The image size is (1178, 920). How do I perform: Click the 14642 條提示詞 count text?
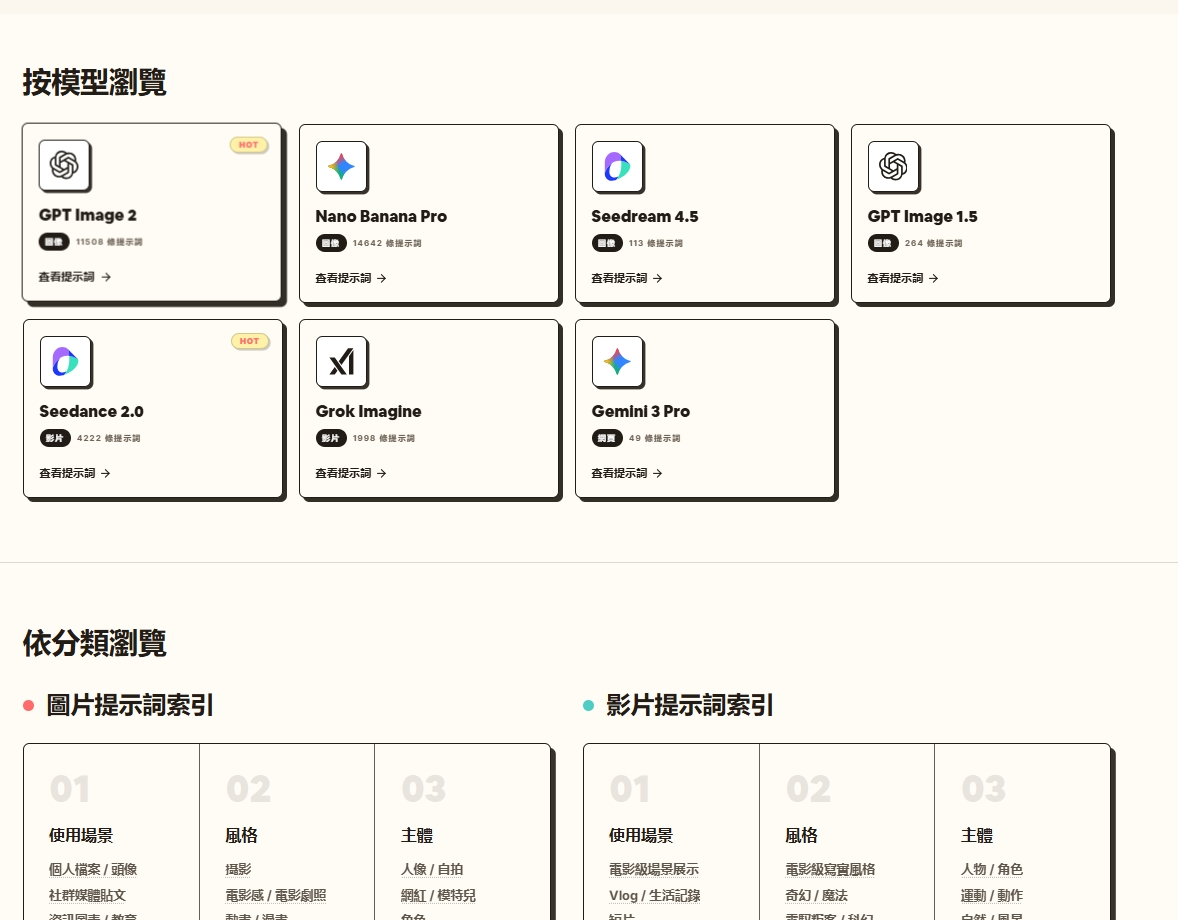click(387, 243)
